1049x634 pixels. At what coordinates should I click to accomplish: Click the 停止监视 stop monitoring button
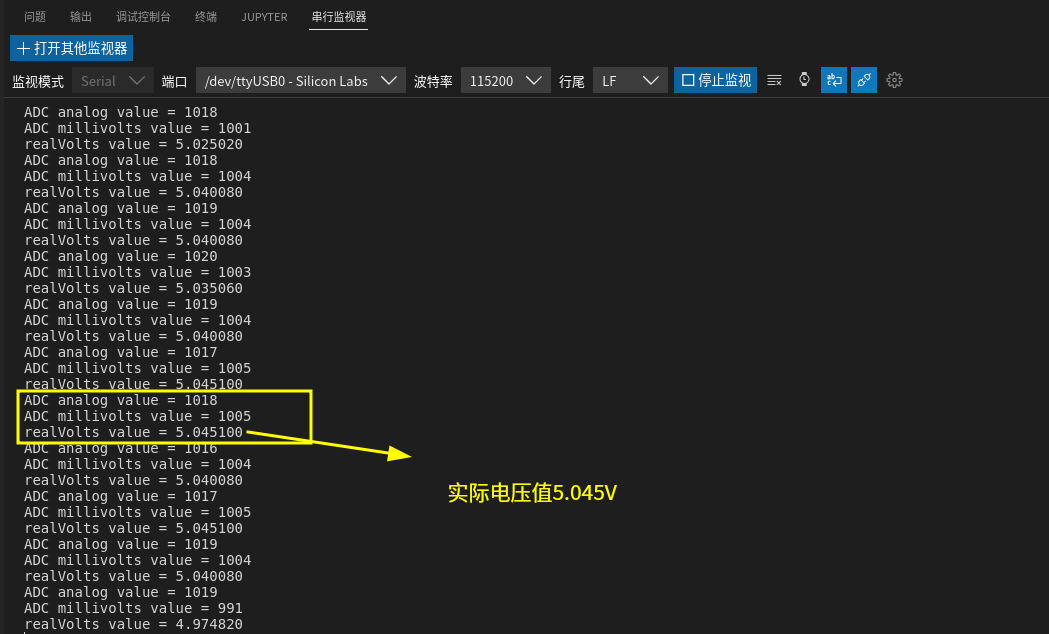pyautogui.click(x=717, y=80)
